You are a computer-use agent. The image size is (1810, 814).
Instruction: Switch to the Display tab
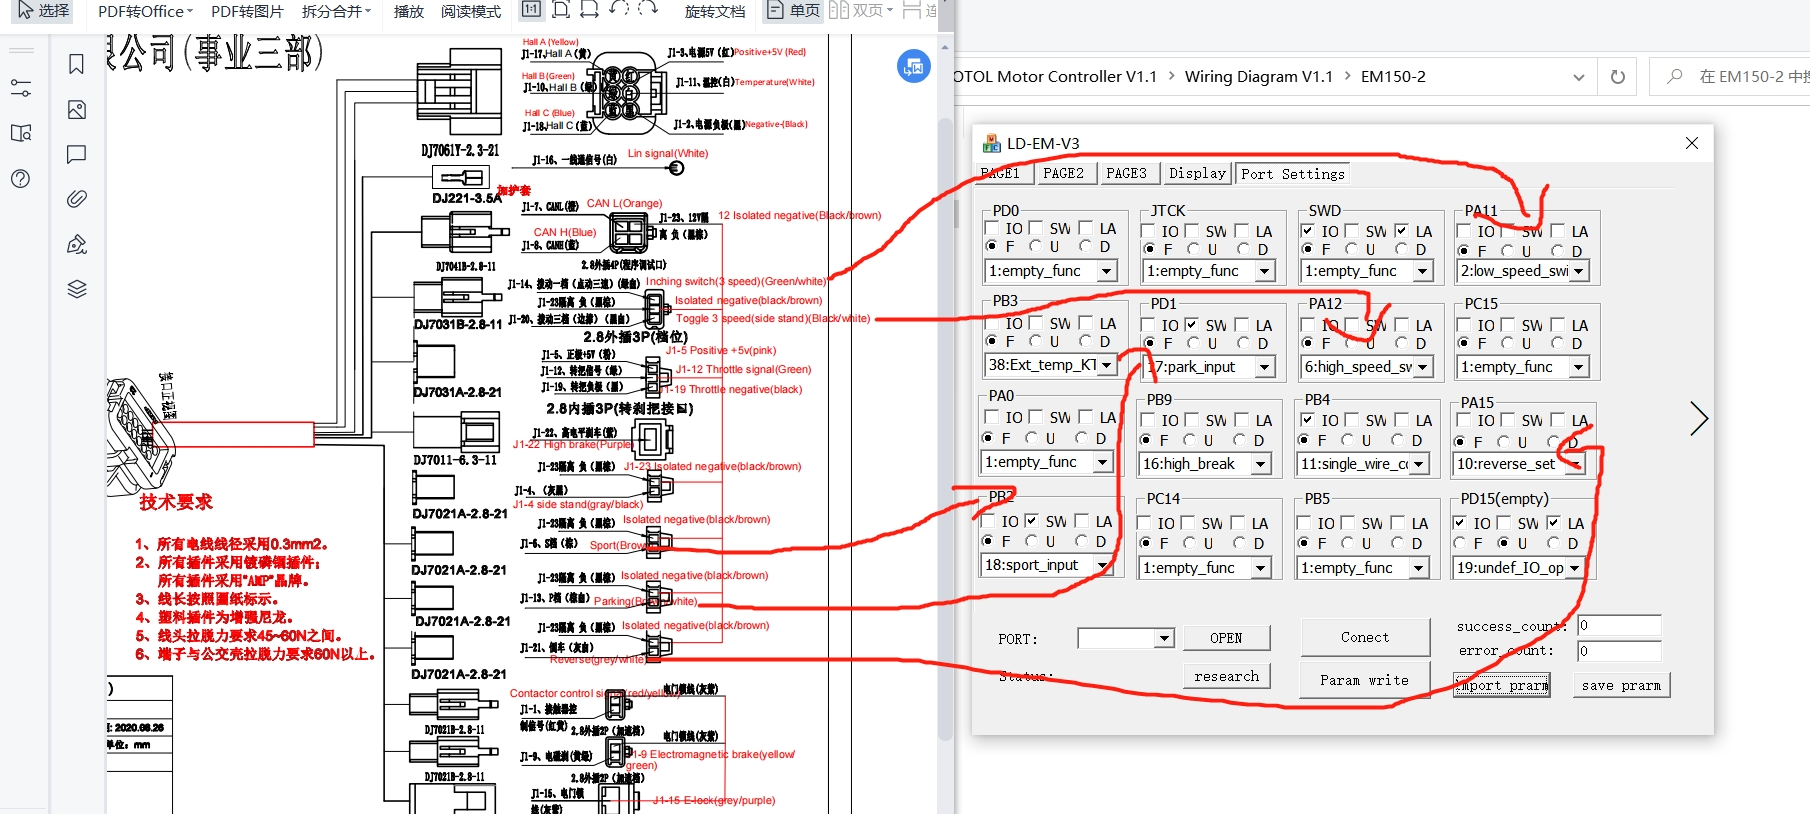click(x=1197, y=173)
